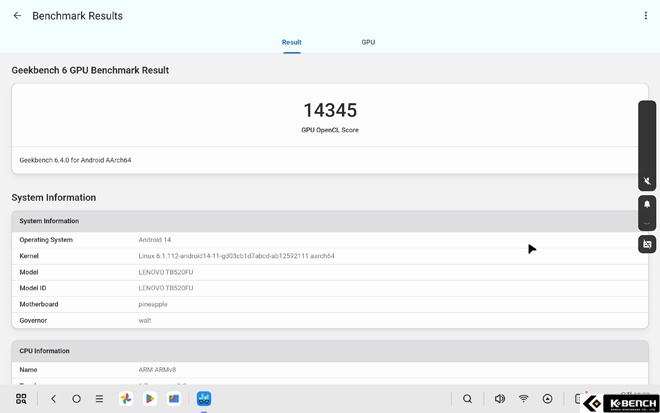Screen dimensions: 660x413
Task: Click the Motherboard row label
Action: point(39,304)
